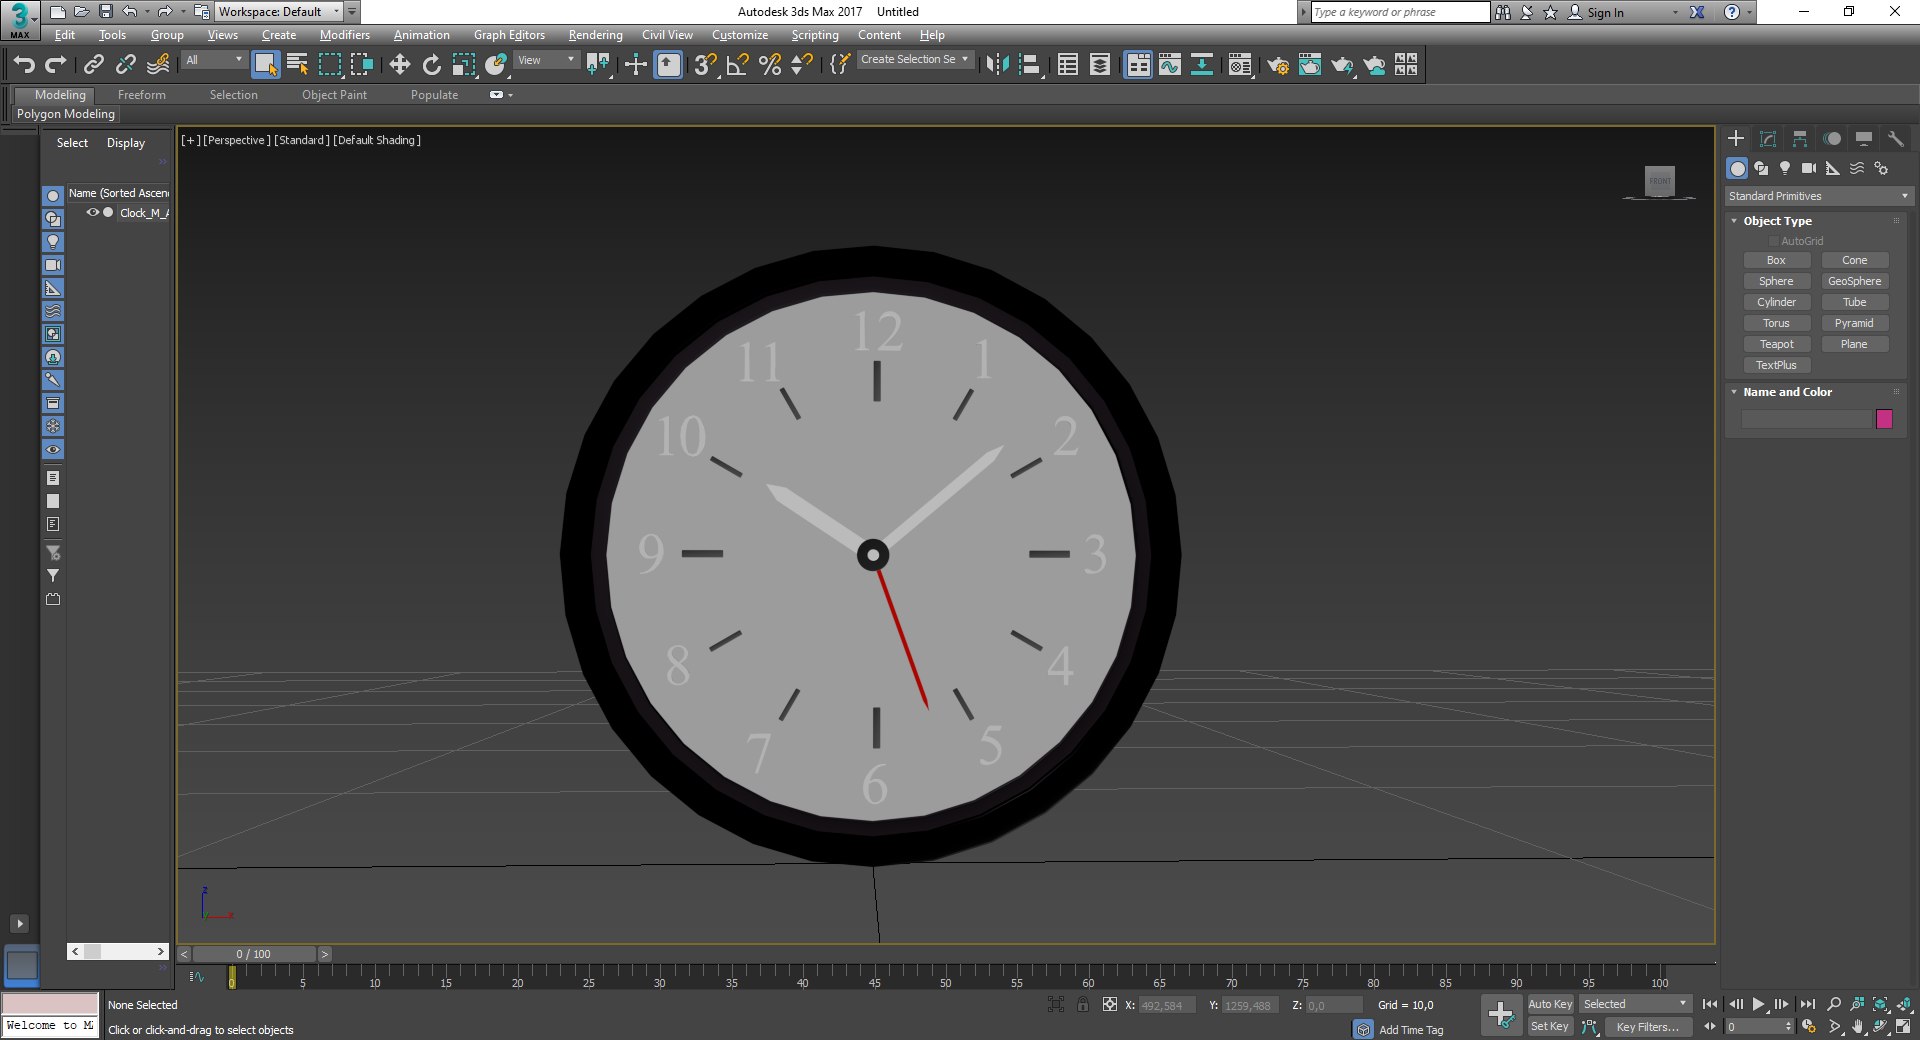Open the Utilities wrench panel
The image size is (1920, 1040).
point(1895,139)
